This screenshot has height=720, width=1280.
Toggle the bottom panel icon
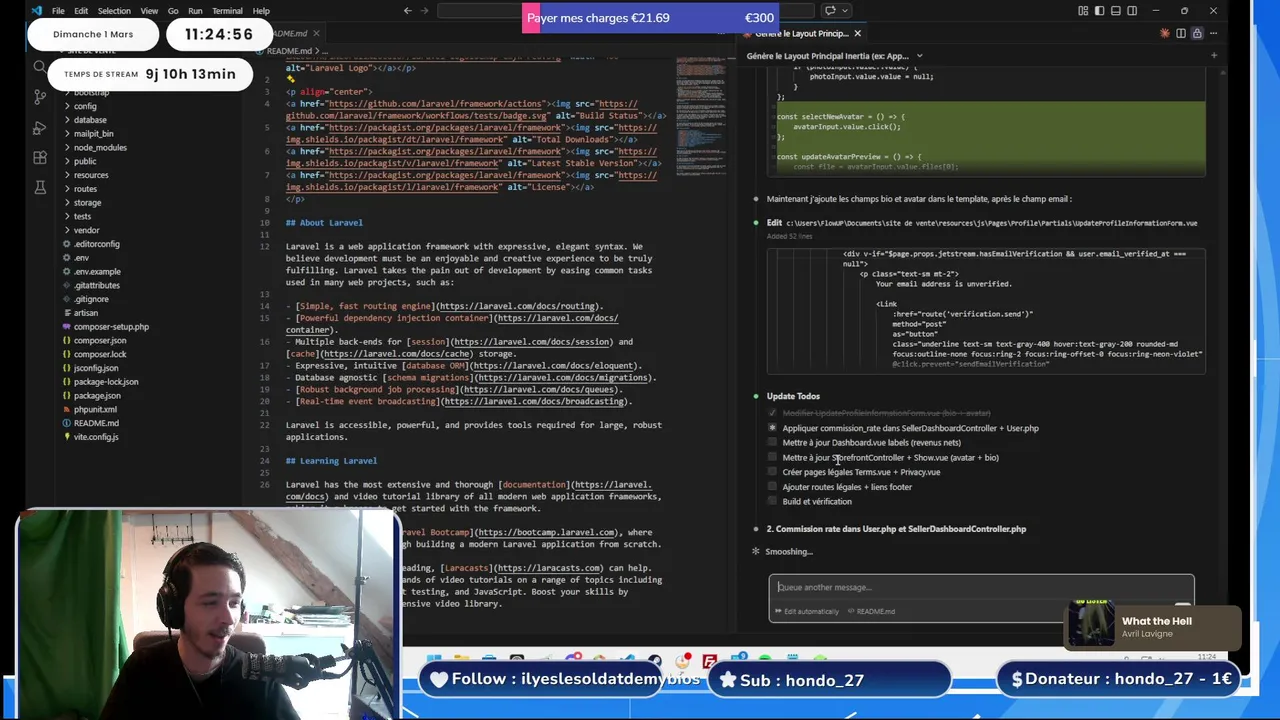click(x=1115, y=11)
